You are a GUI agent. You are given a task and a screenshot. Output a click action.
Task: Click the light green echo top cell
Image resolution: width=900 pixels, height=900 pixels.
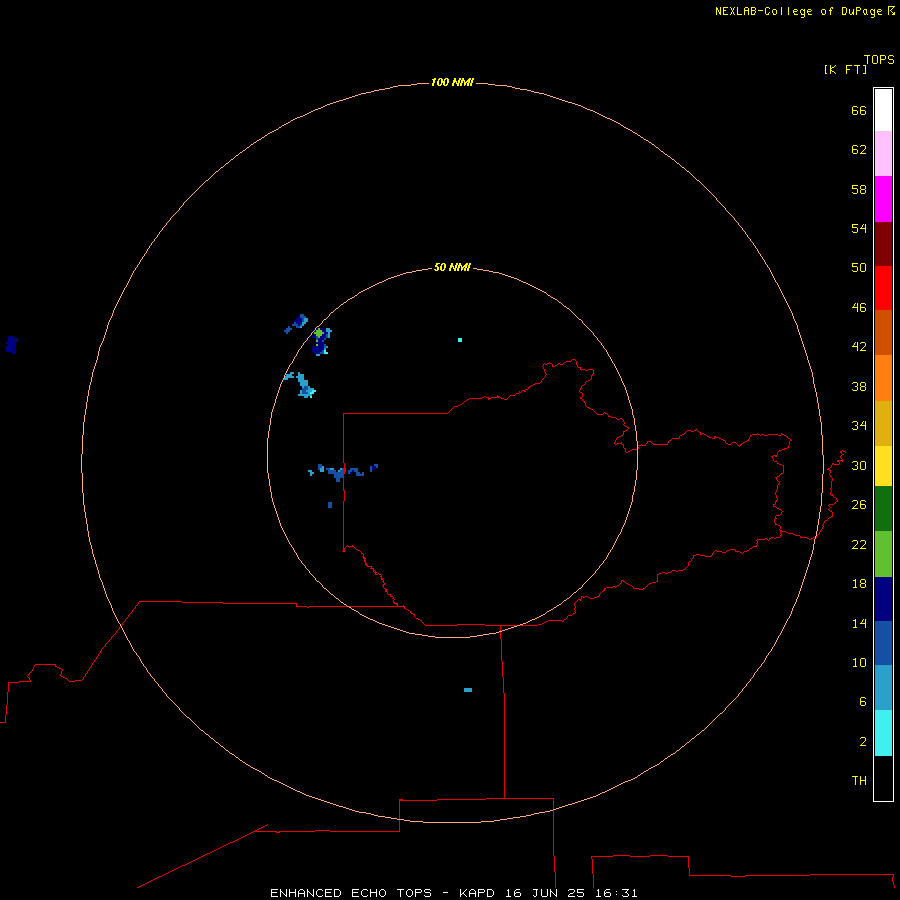(319, 332)
